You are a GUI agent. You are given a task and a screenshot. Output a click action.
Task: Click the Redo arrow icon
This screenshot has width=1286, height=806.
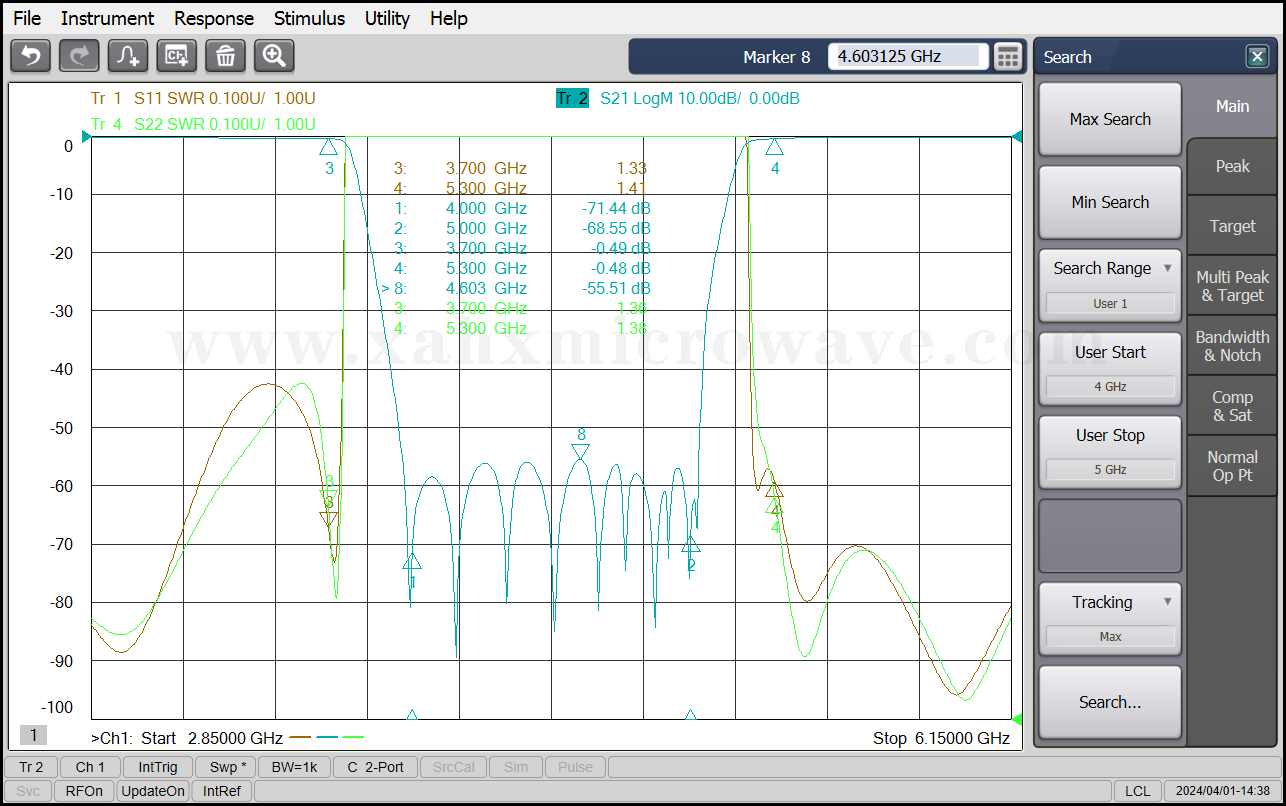[79, 56]
